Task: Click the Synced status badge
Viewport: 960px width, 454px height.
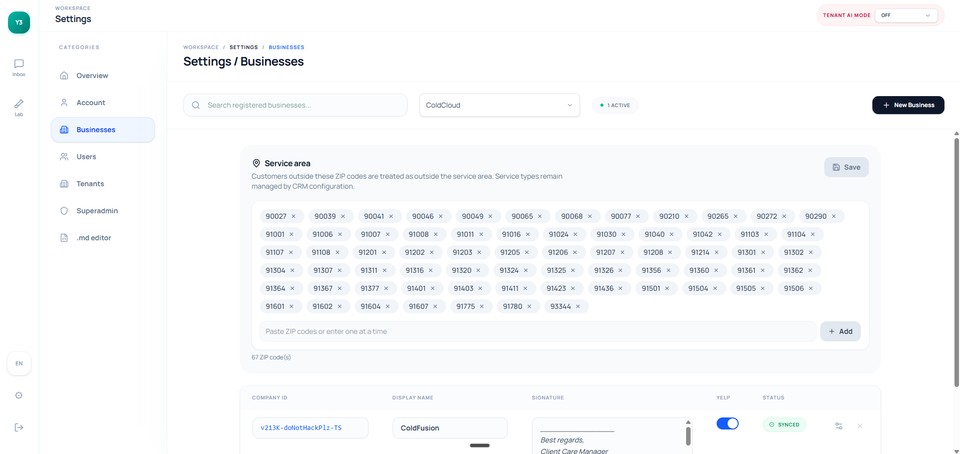Action: (784, 424)
